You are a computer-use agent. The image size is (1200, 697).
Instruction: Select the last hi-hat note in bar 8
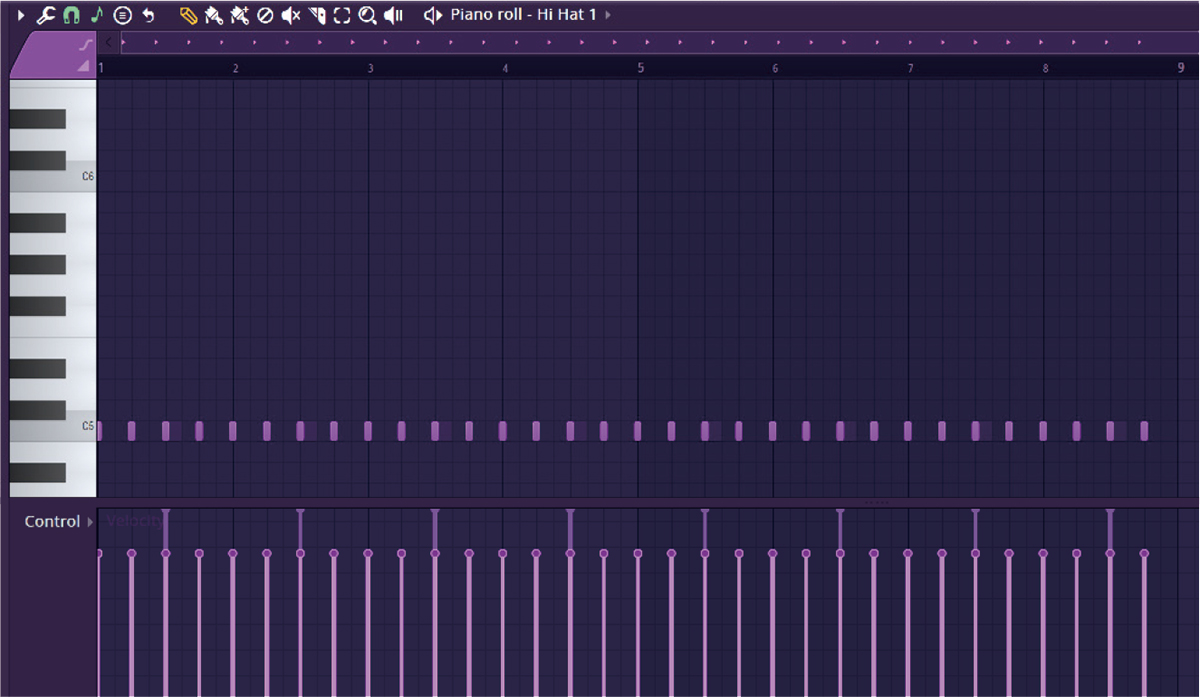(1144, 431)
